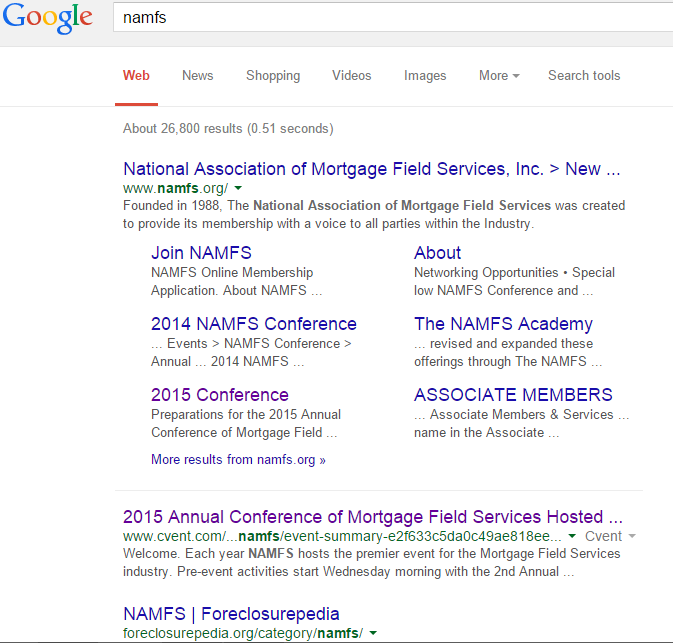
Task: Click the foreclosurepedia.org/category/namfs/ URL text
Action: (243, 633)
